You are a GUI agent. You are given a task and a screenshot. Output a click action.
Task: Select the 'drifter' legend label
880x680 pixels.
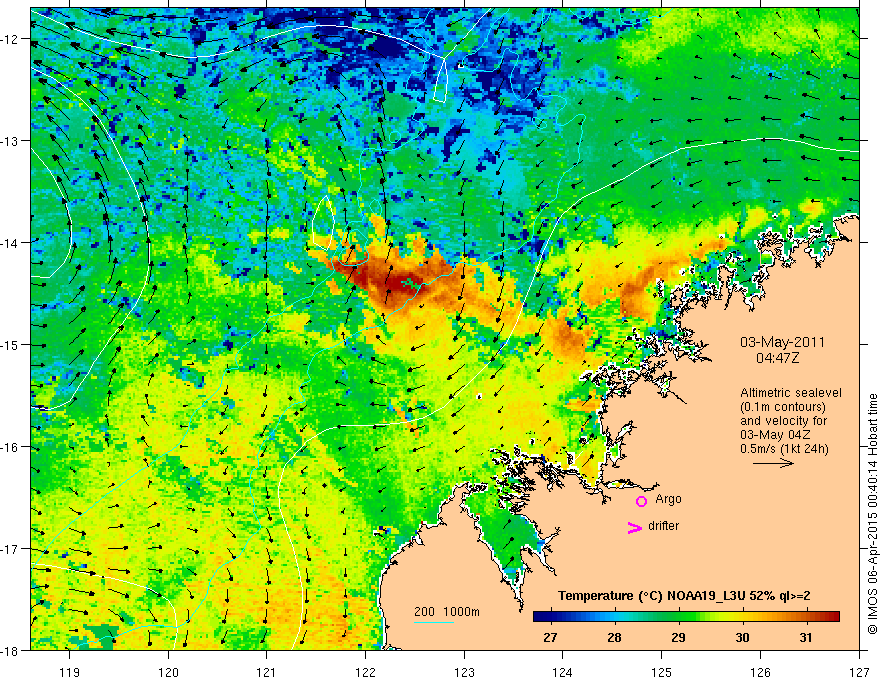[663, 526]
